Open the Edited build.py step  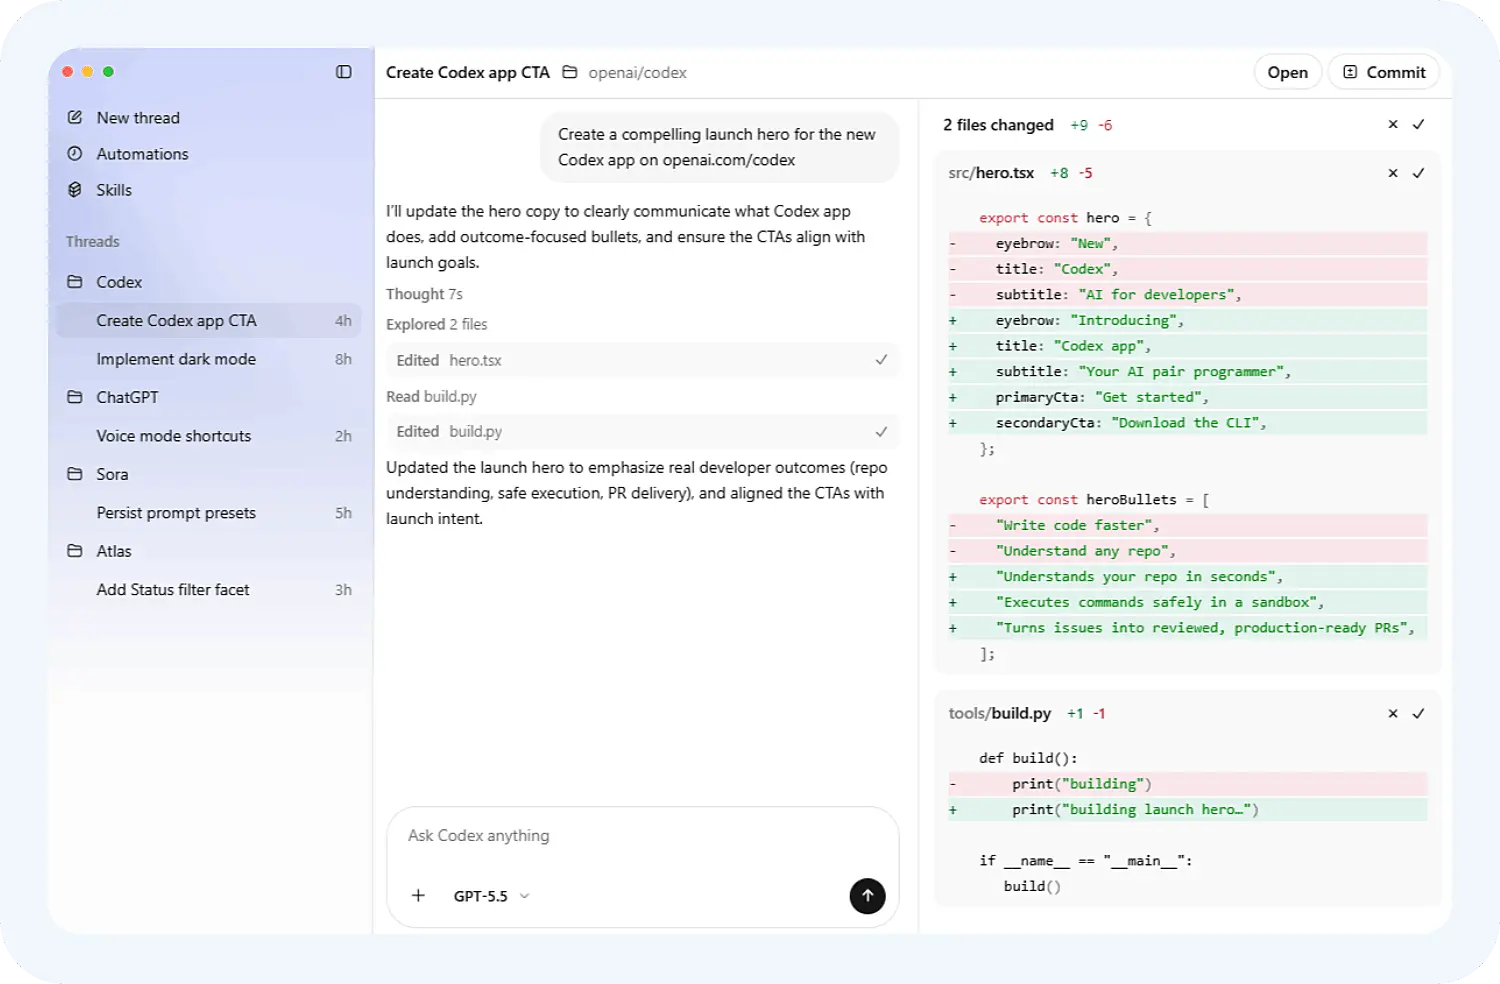point(642,432)
